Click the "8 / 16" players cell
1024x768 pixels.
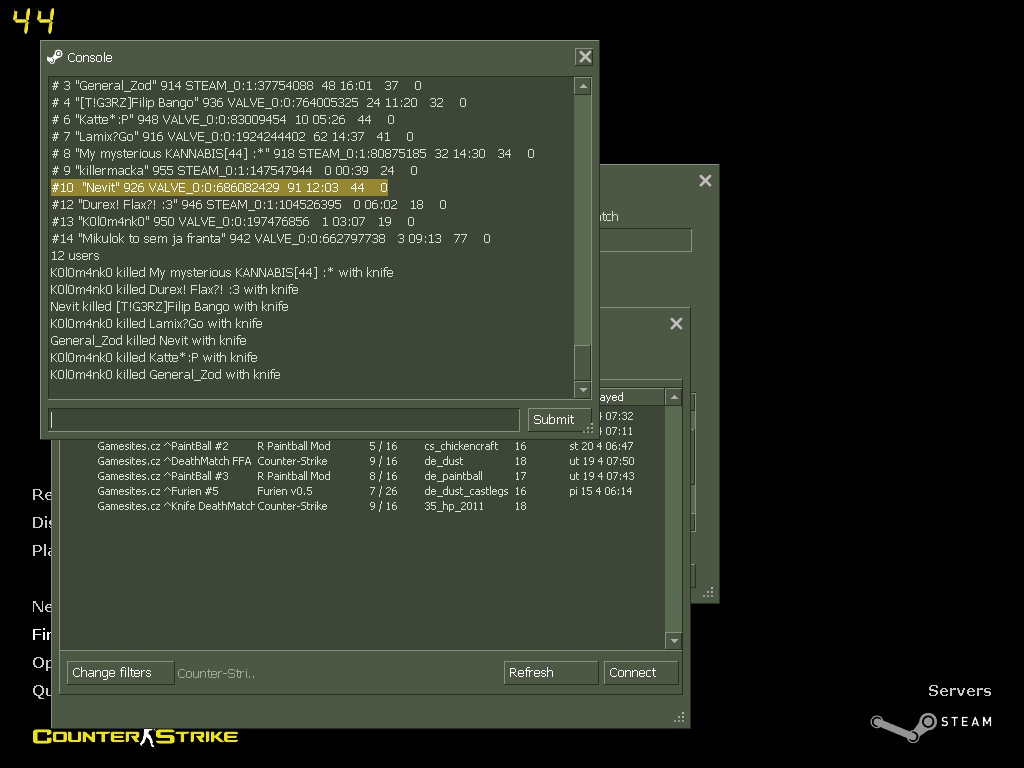[383, 476]
